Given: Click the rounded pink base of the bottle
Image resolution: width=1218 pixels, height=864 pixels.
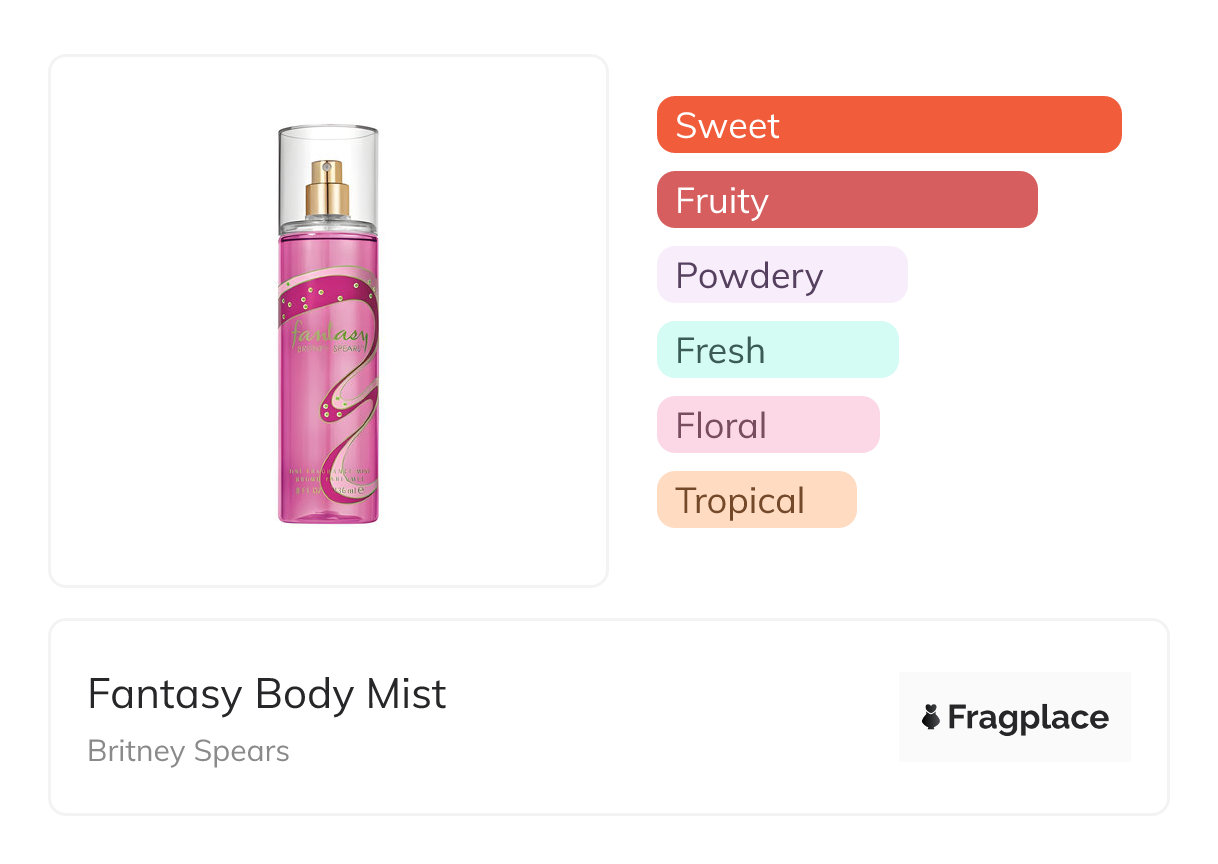Looking at the screenshot, I should [x=328, y=510].
